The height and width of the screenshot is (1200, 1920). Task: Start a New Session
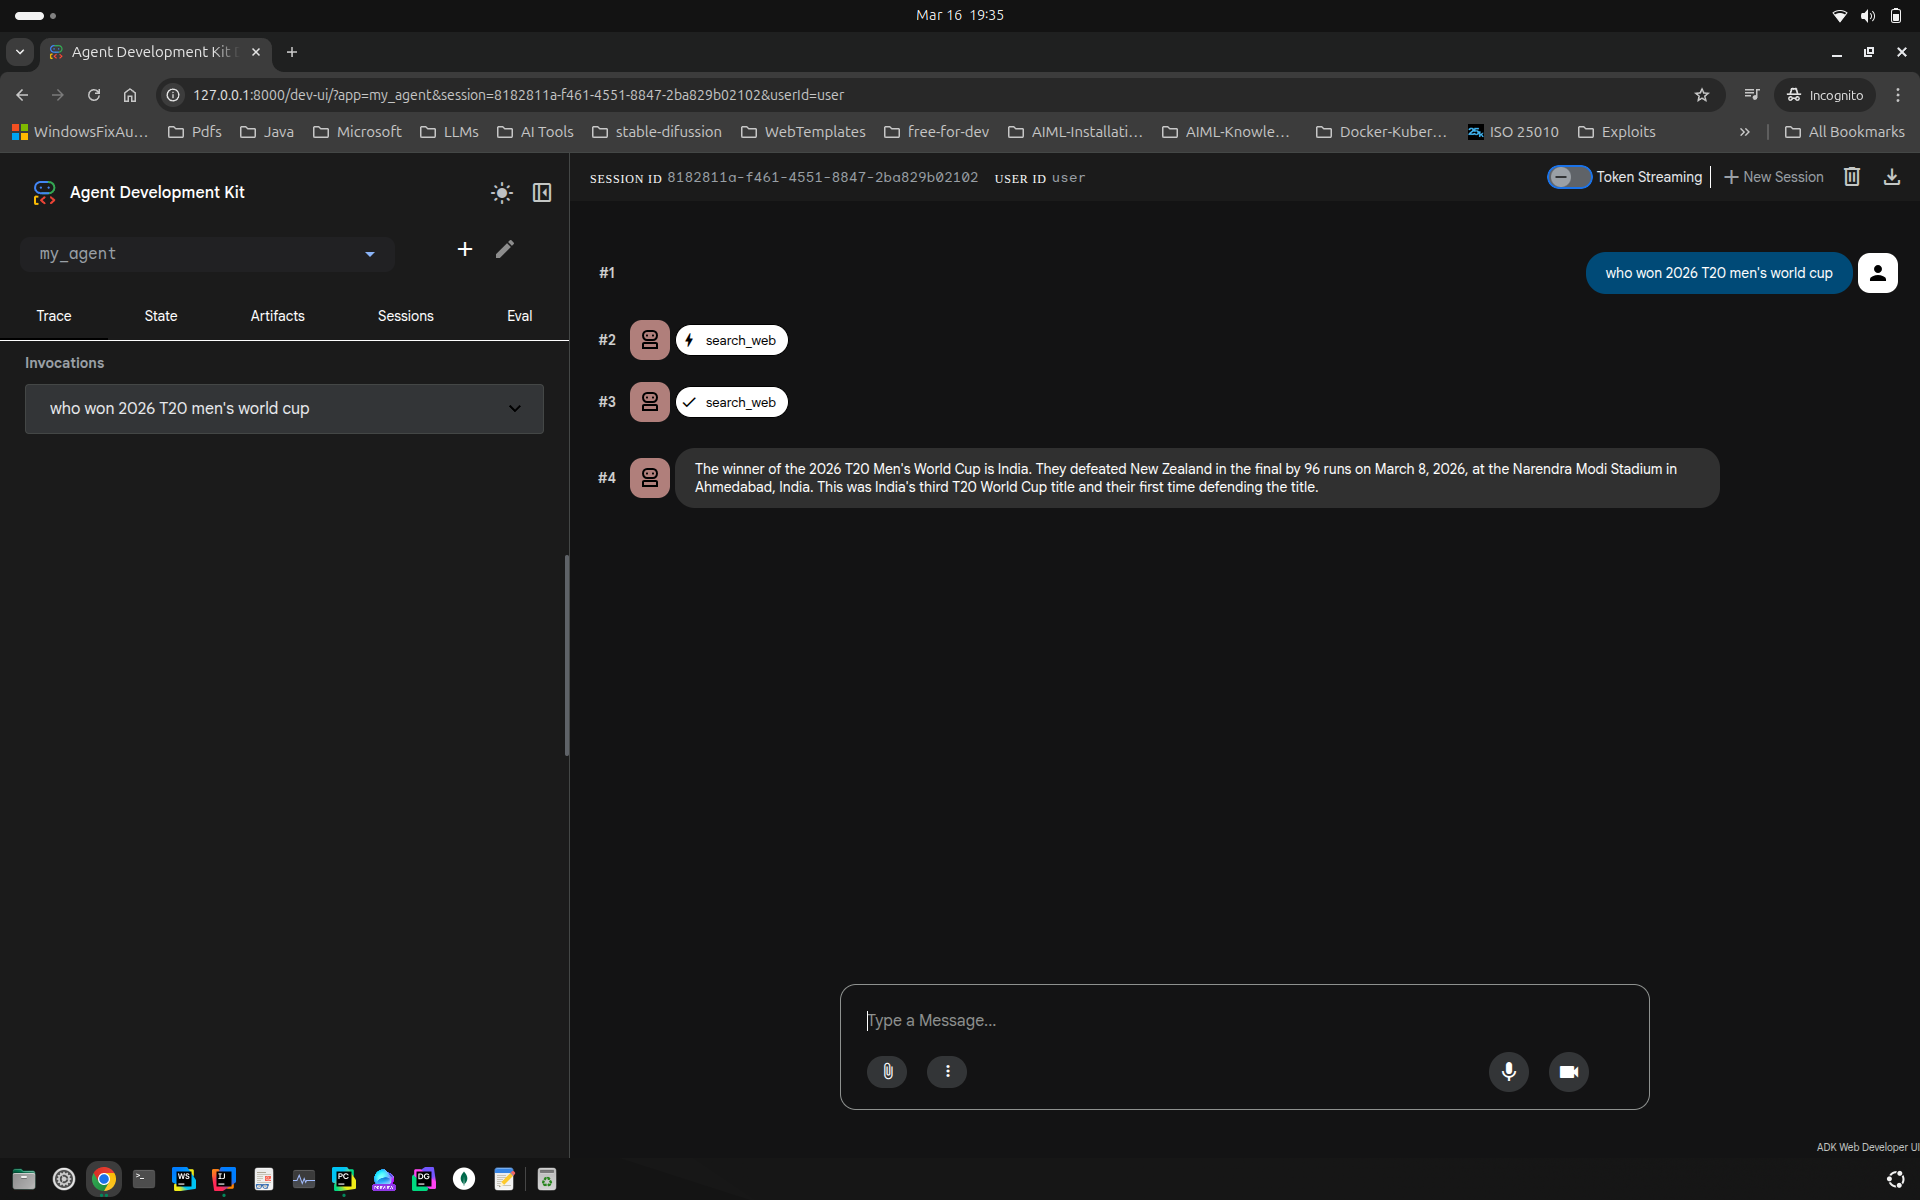[1772, 176]
